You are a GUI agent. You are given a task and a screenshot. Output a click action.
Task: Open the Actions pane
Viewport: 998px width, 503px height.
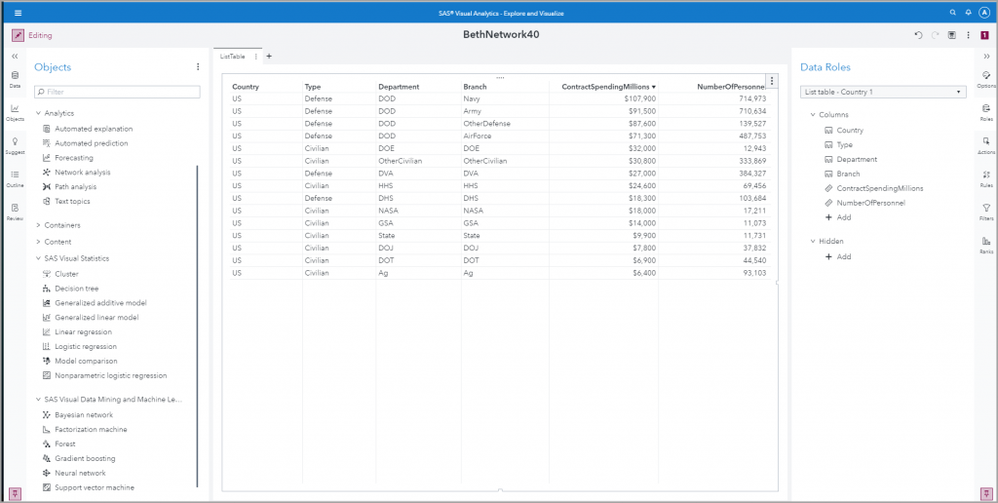[x=987, y=145]
